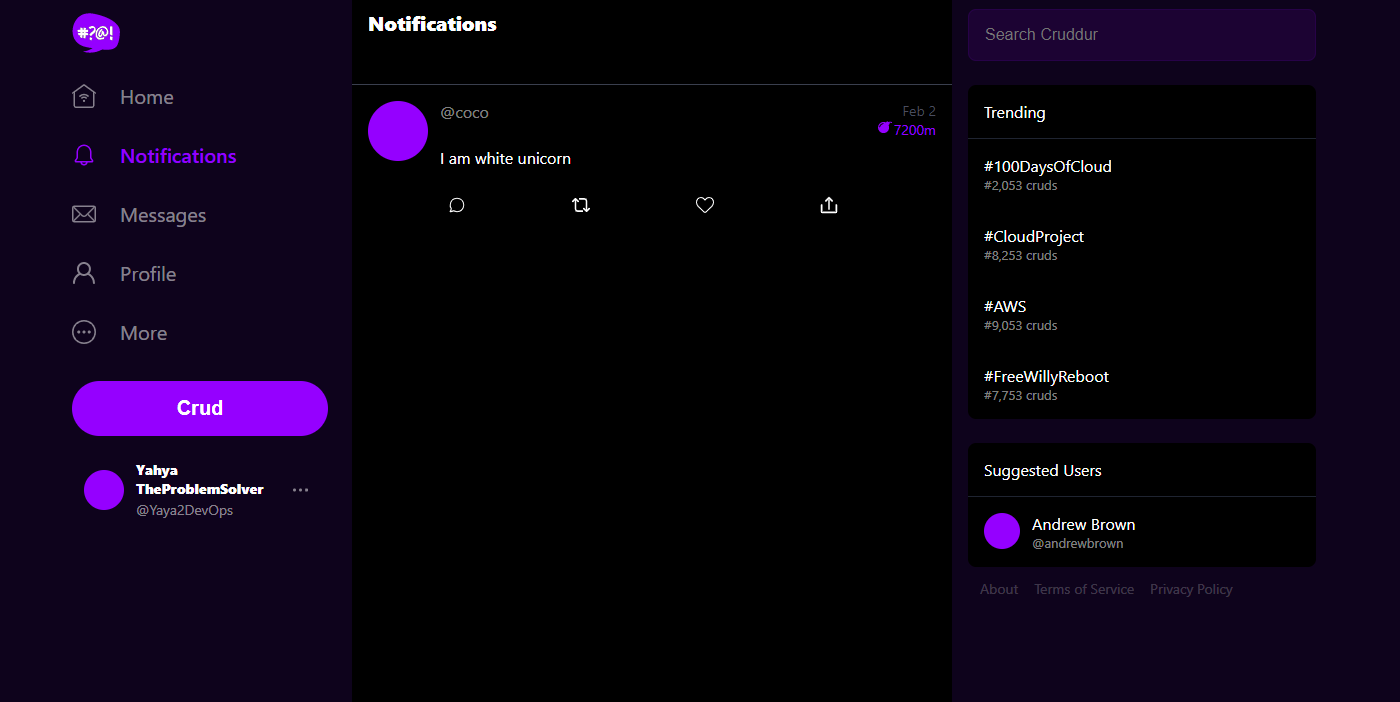This screenshot has height=702, width=1400.
Task: Like the white unicorn crud
Action: pyautogui.click(x=705, y=205)
